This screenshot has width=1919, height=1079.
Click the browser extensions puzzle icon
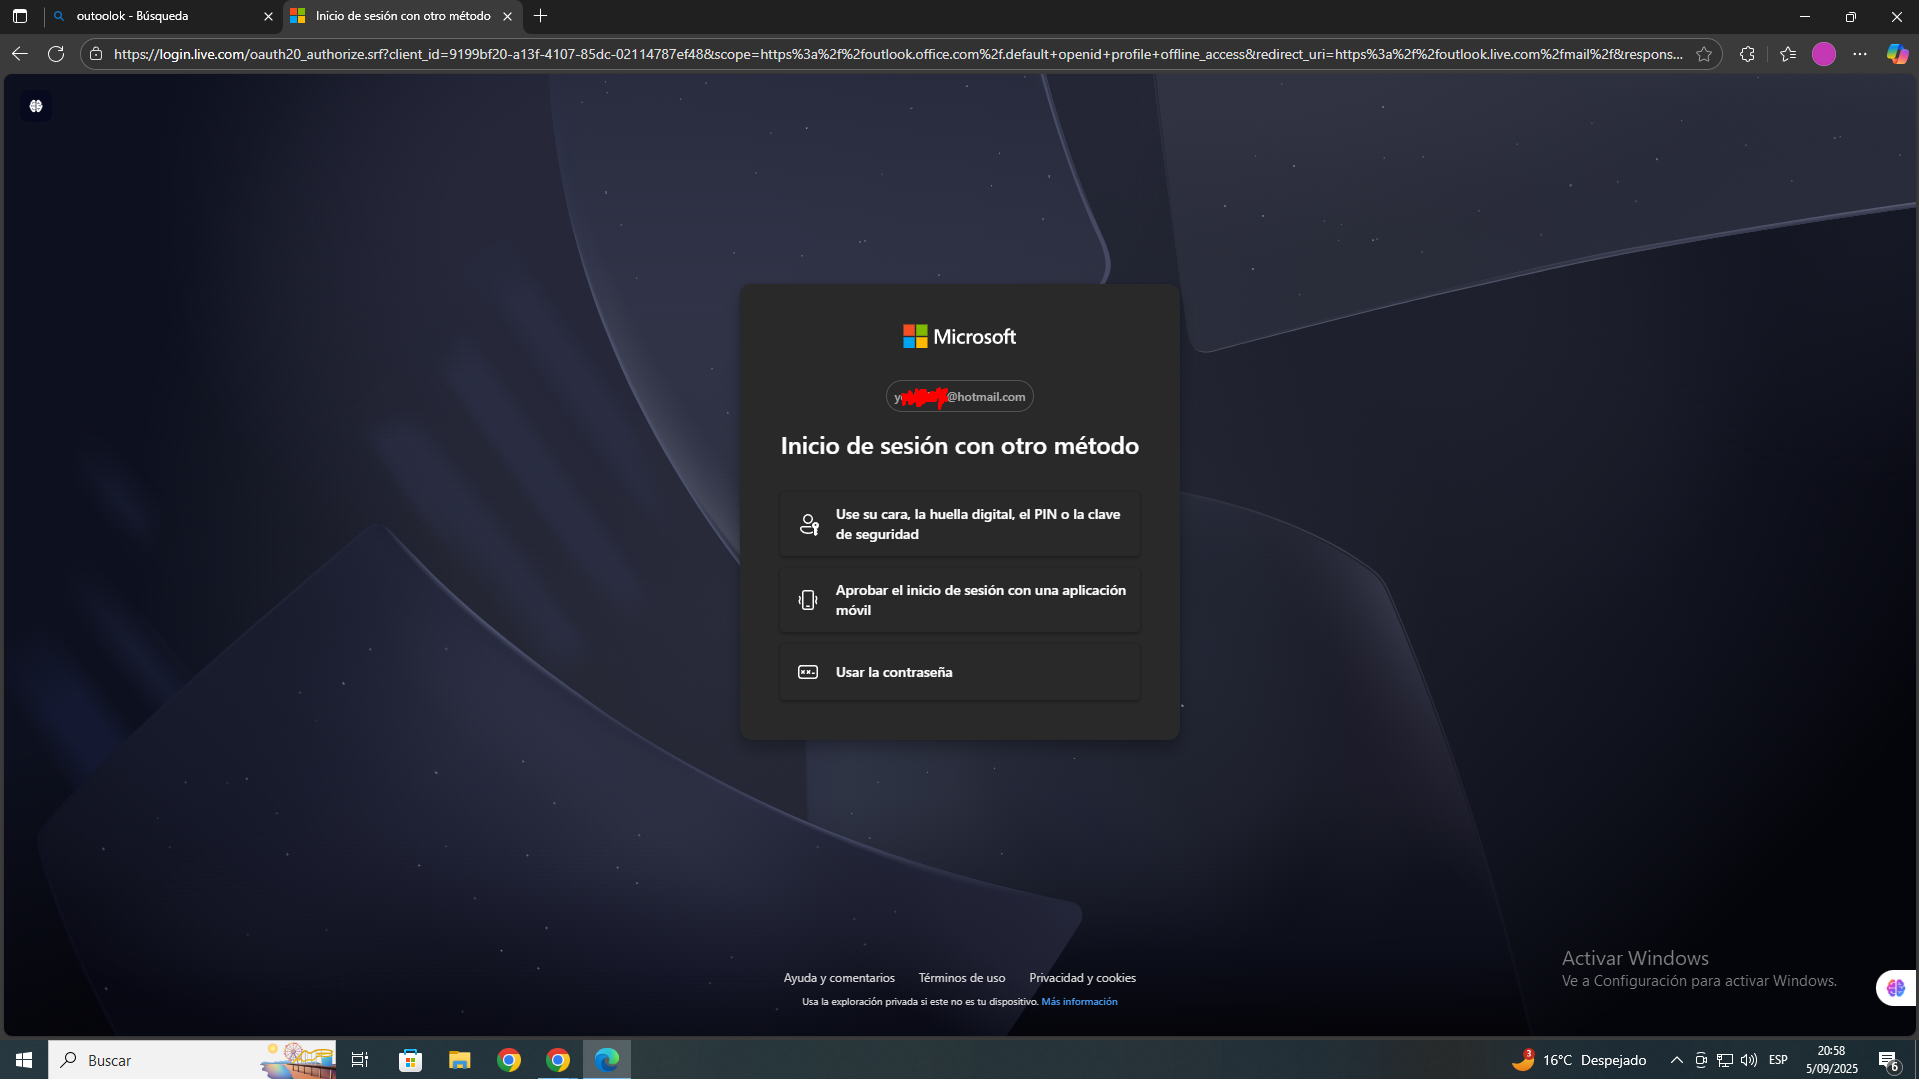pos(1748,54)
